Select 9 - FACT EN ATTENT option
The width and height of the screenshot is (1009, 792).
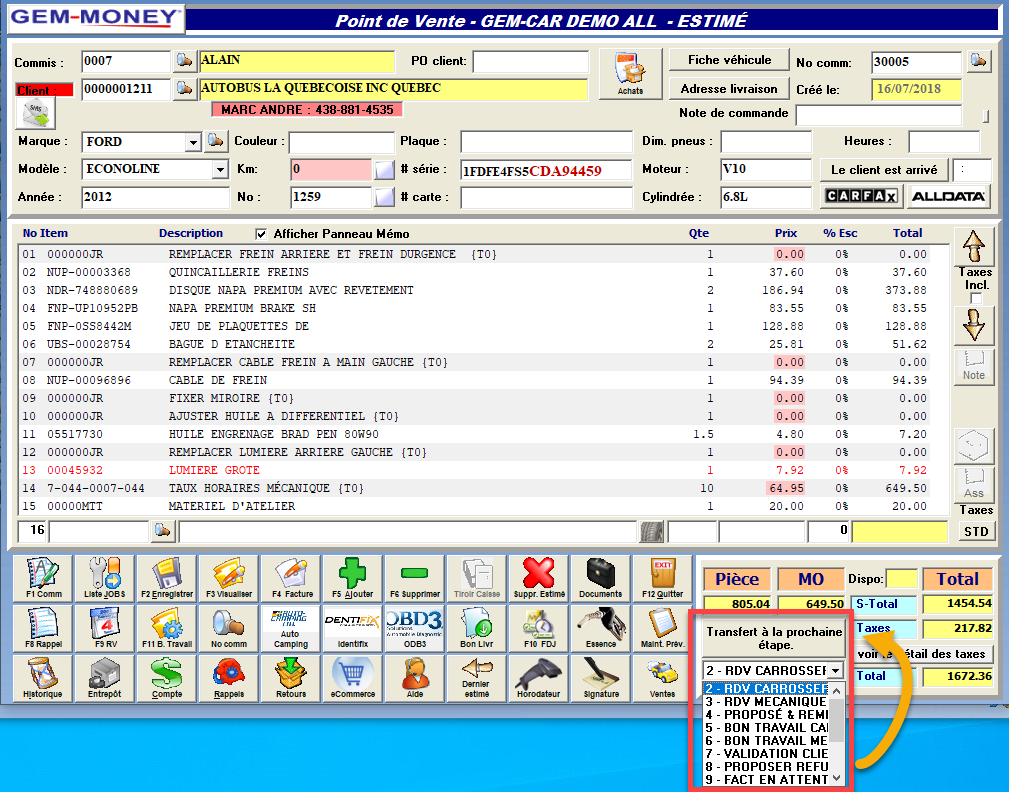(x=766, y=780)
